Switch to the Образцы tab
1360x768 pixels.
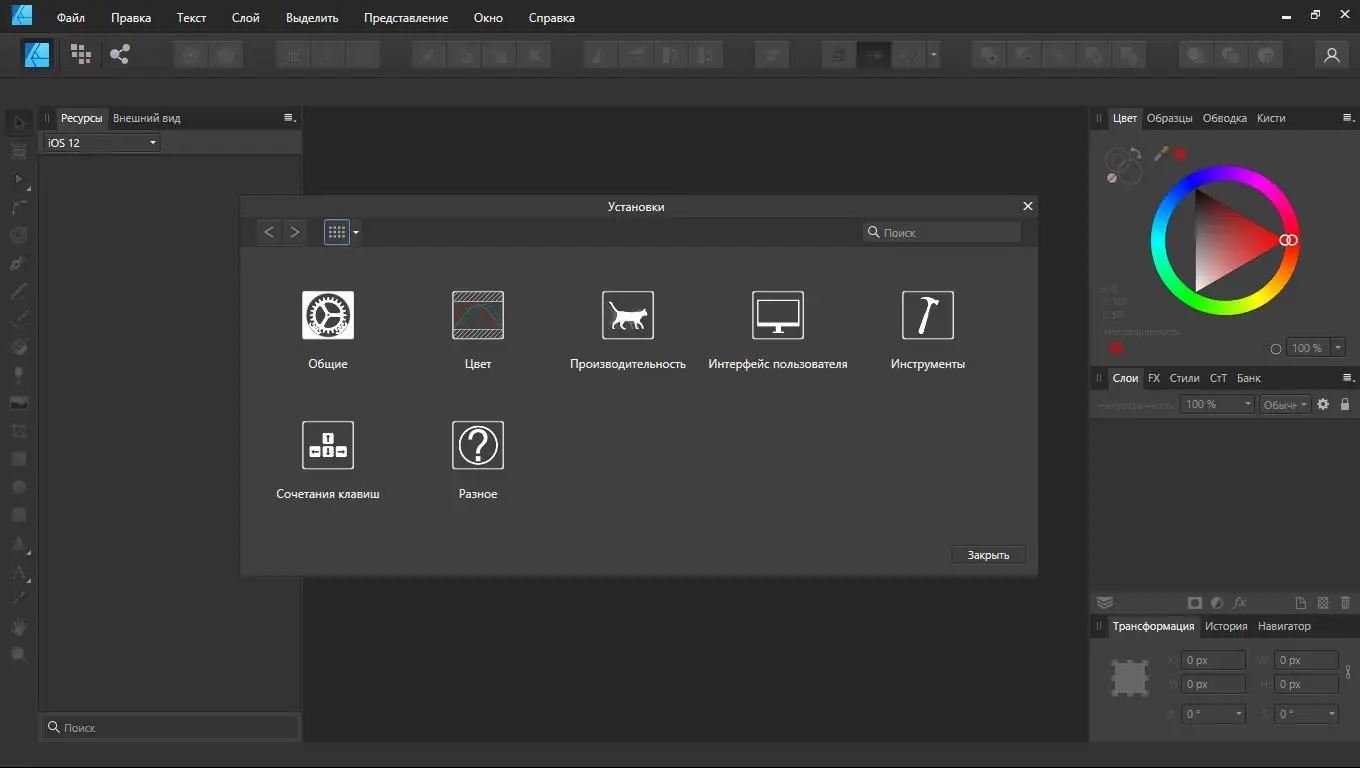(x=1169, y=118)
